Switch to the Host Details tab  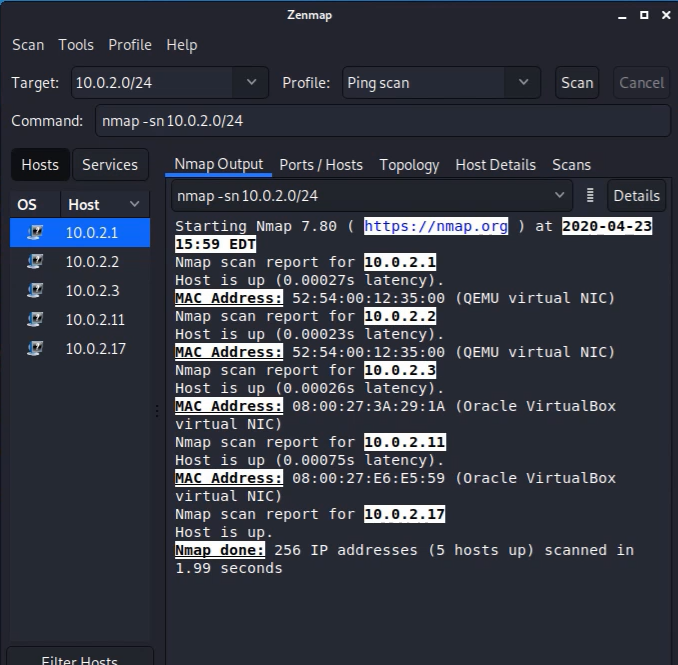[x=496, y=165]
